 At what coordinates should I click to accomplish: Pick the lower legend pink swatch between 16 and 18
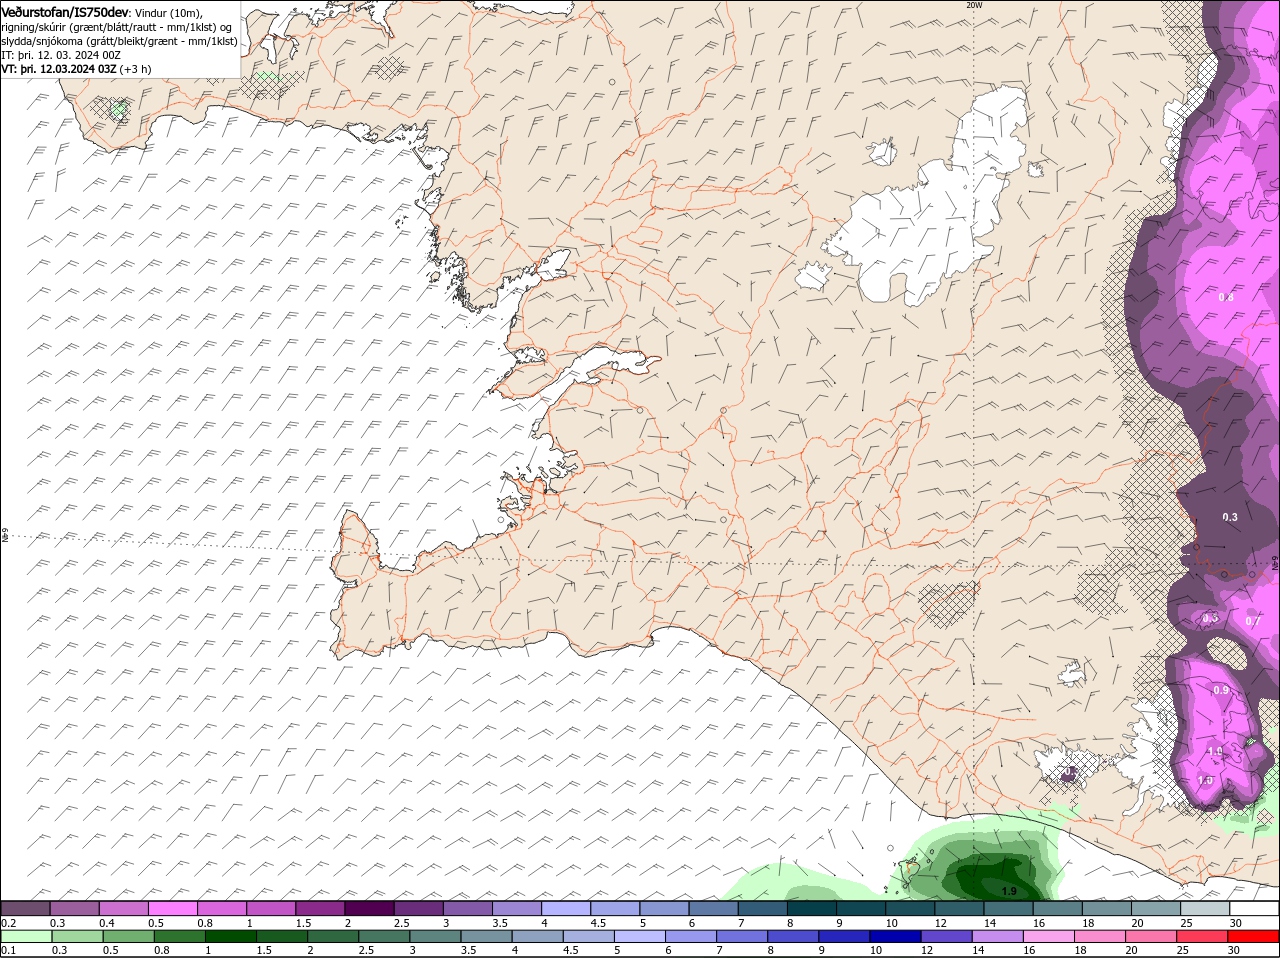point(1048,936)
